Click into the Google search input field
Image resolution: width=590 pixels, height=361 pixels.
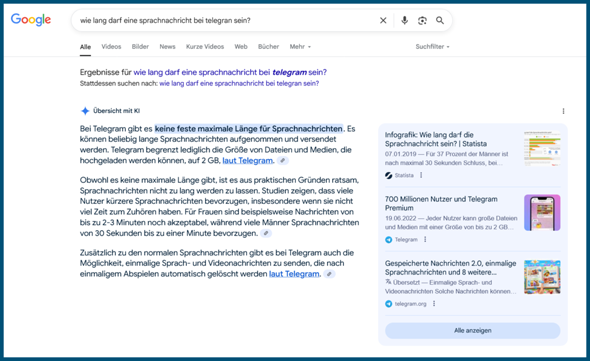pyautogui.click(x=226, y=20)
